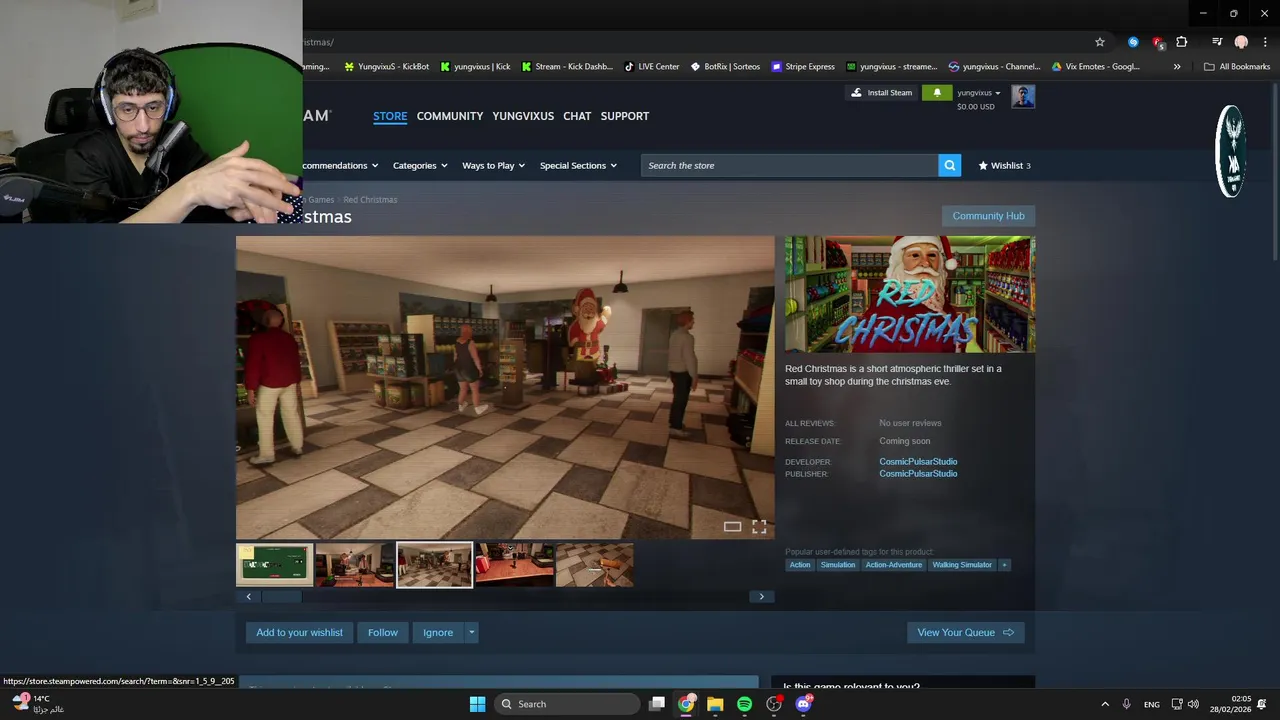
Task: Select the Simulation tag
Action: (838, 565)
